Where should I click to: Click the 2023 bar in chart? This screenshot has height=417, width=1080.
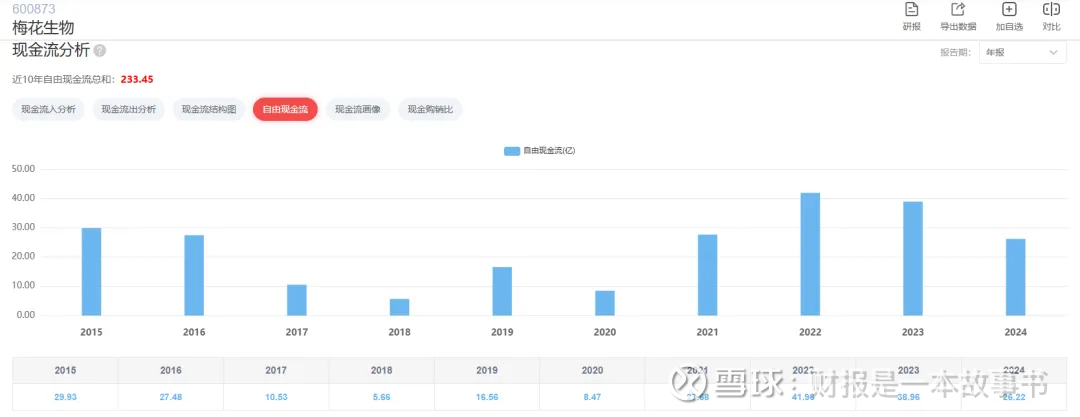913,258
